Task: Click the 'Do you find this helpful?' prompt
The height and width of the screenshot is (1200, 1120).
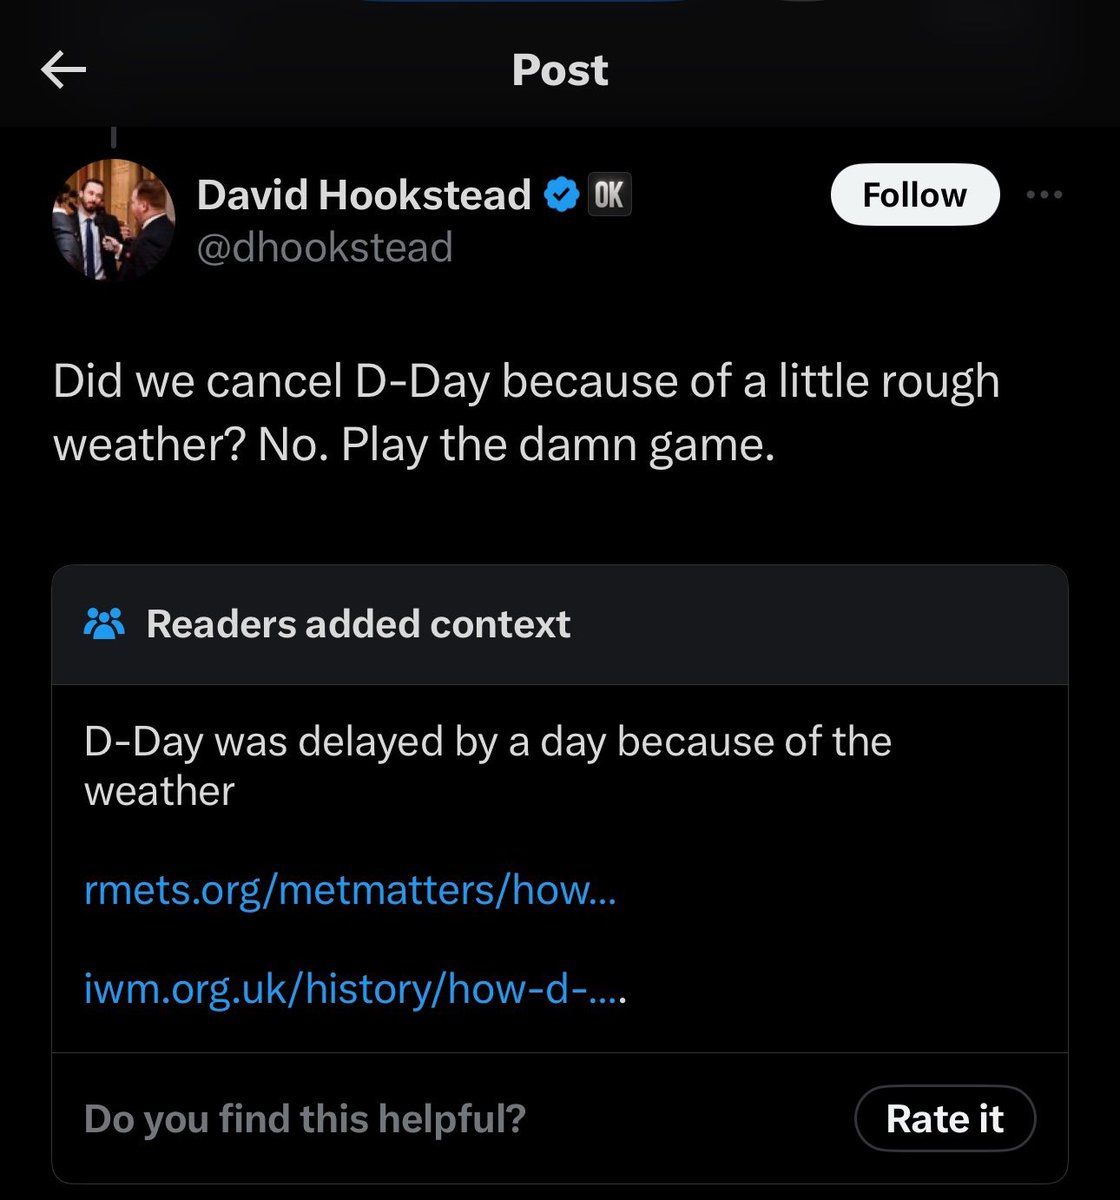Action: click(x=304, y=1118)
